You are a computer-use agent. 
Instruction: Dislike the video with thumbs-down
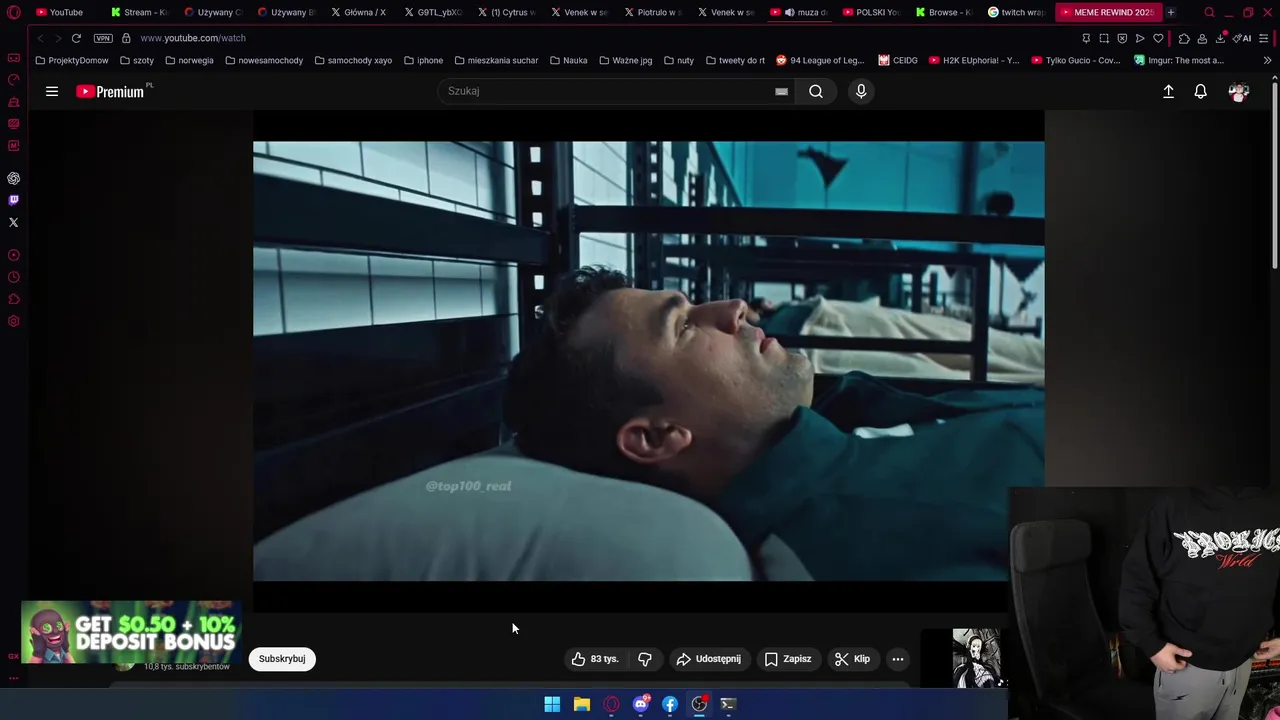[645, 659]
